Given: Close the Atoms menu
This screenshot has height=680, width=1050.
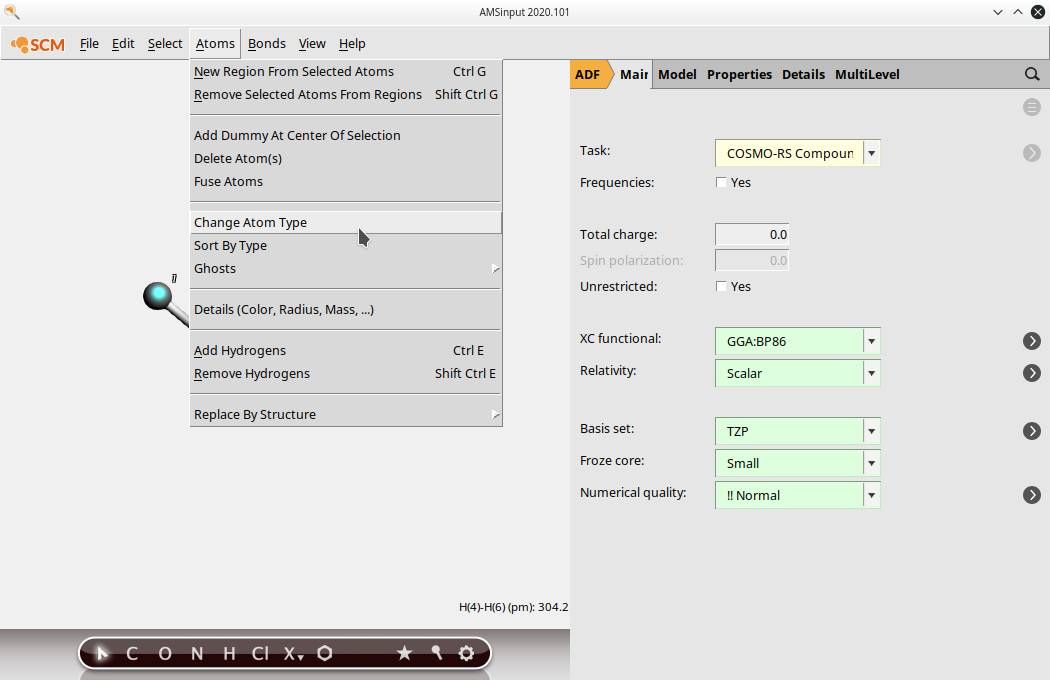Looking at the screenshot, I should click(x=215, y=44).
